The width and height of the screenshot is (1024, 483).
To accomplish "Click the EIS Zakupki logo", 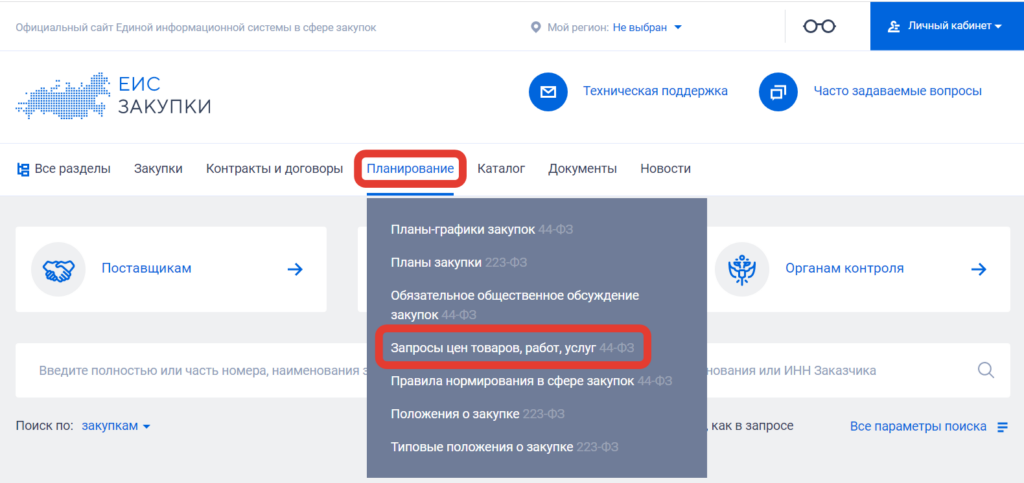I will (x=114, y=95).
